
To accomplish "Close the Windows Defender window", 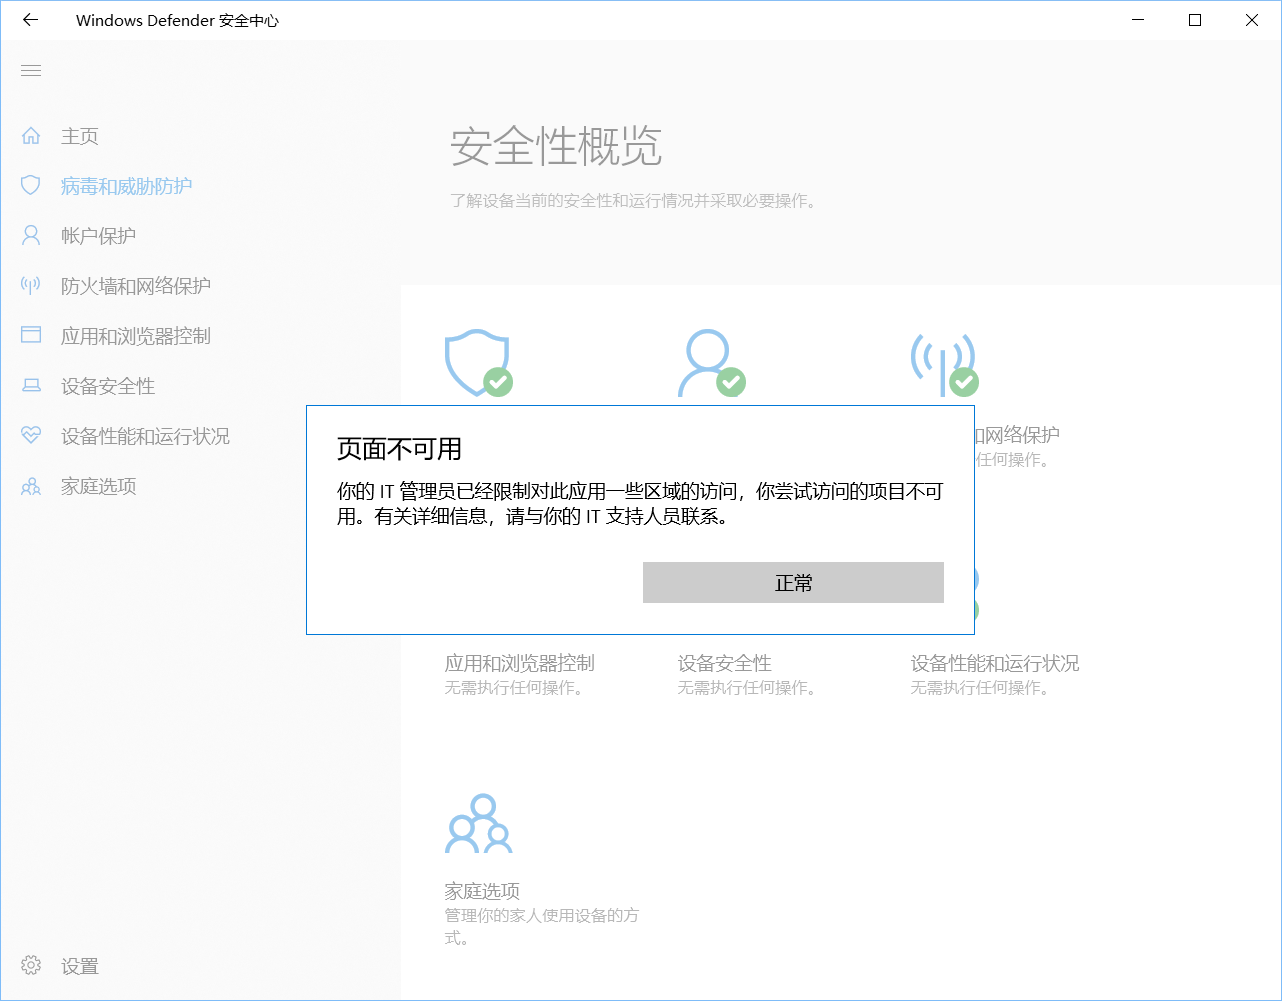I will (1252, 20).
